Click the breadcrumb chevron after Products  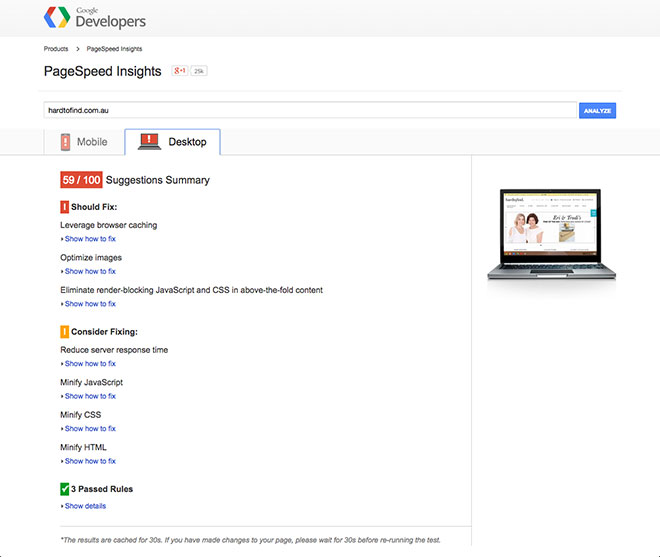[x=77, y=49]
